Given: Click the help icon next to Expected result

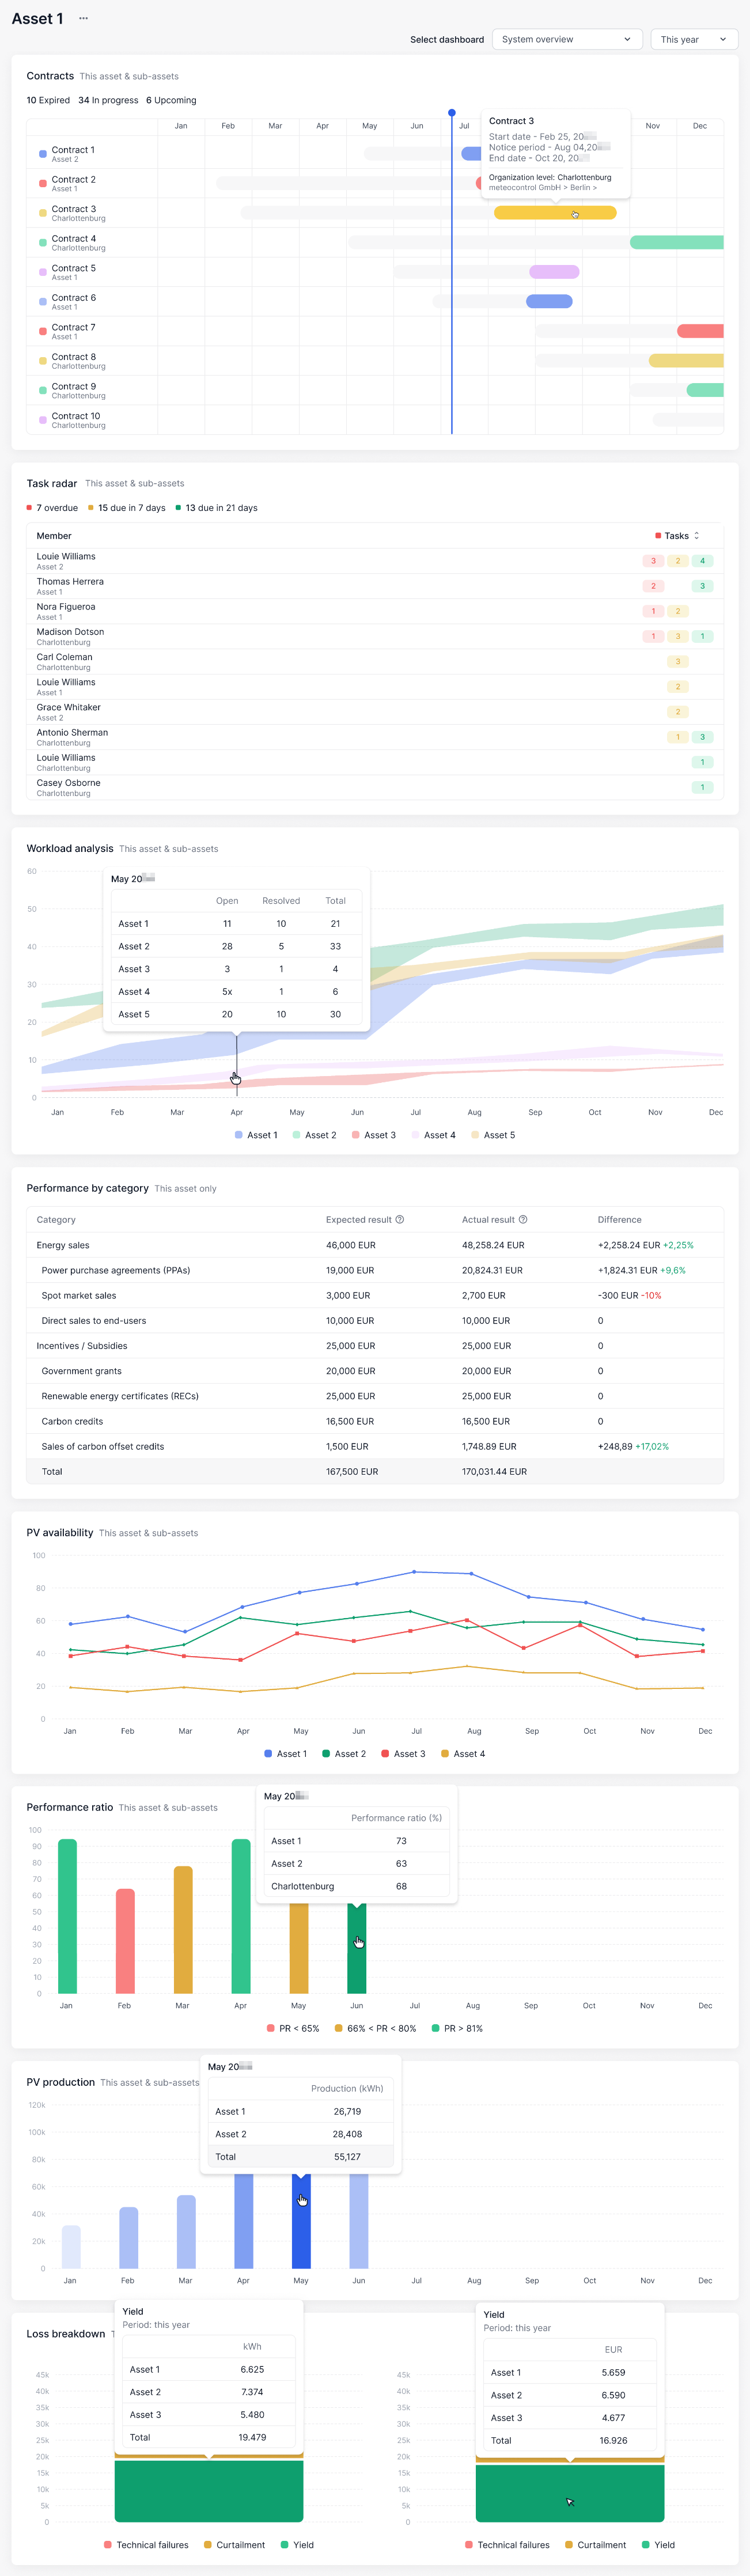Looking at the screenshot, I should pyautogui.click(x=400, y=1219).
